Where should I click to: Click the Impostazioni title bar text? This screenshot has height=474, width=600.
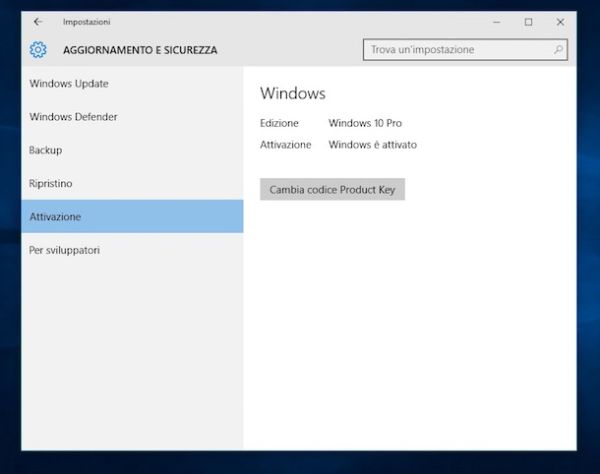pos(86,22)
